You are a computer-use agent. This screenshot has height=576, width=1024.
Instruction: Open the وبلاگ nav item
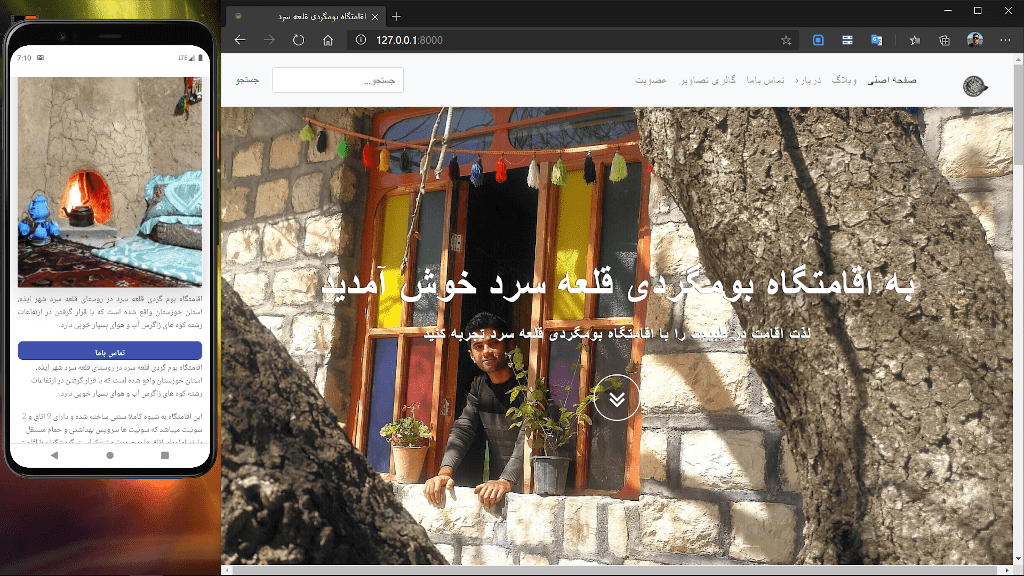[x=845, y=80]
